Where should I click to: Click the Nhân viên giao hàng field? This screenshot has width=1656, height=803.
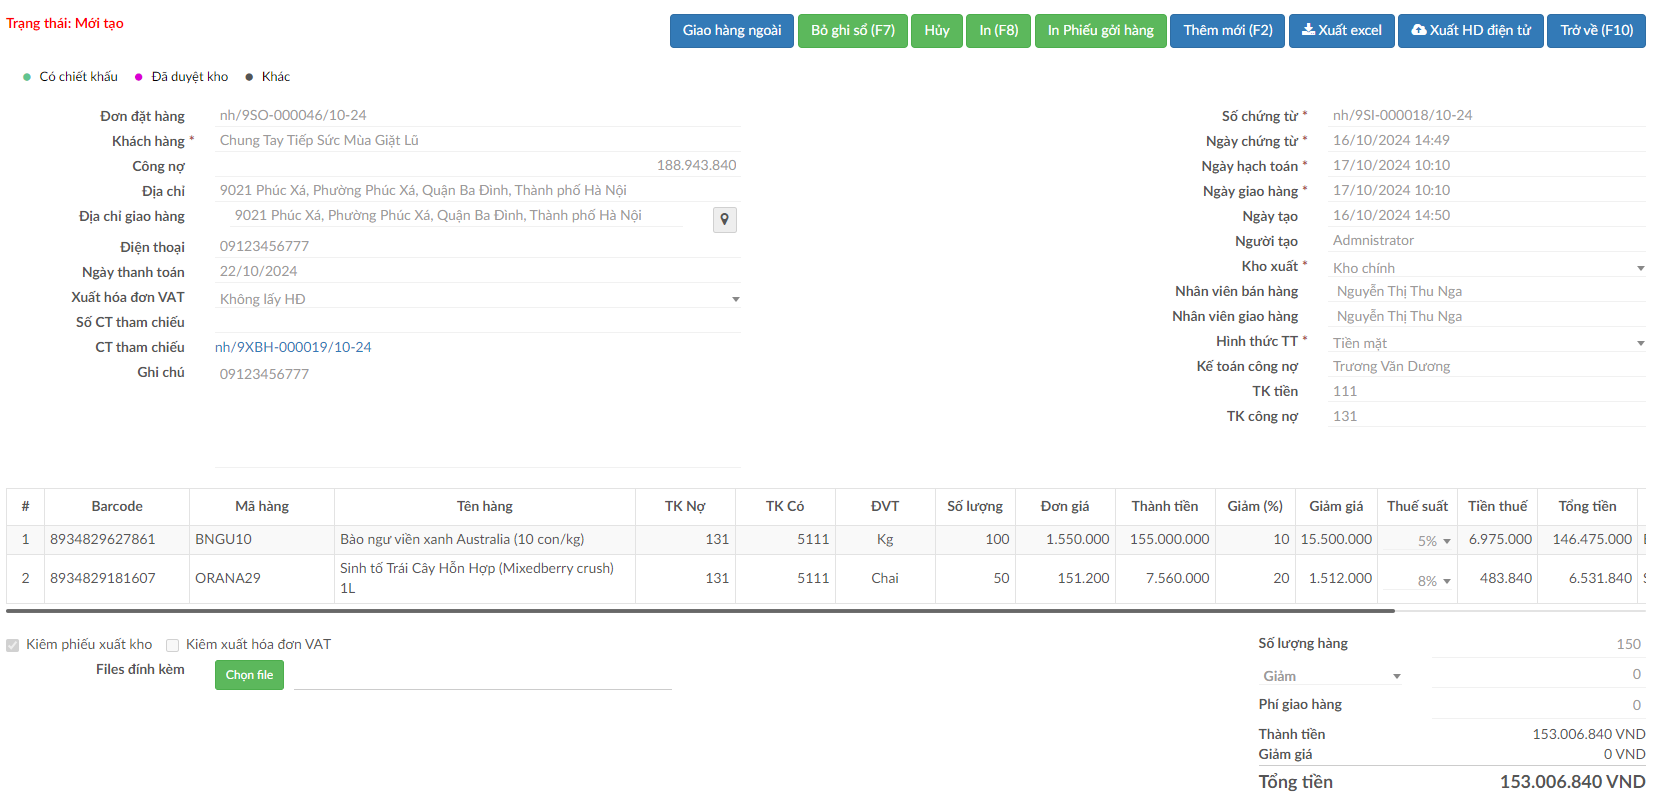1487,316
